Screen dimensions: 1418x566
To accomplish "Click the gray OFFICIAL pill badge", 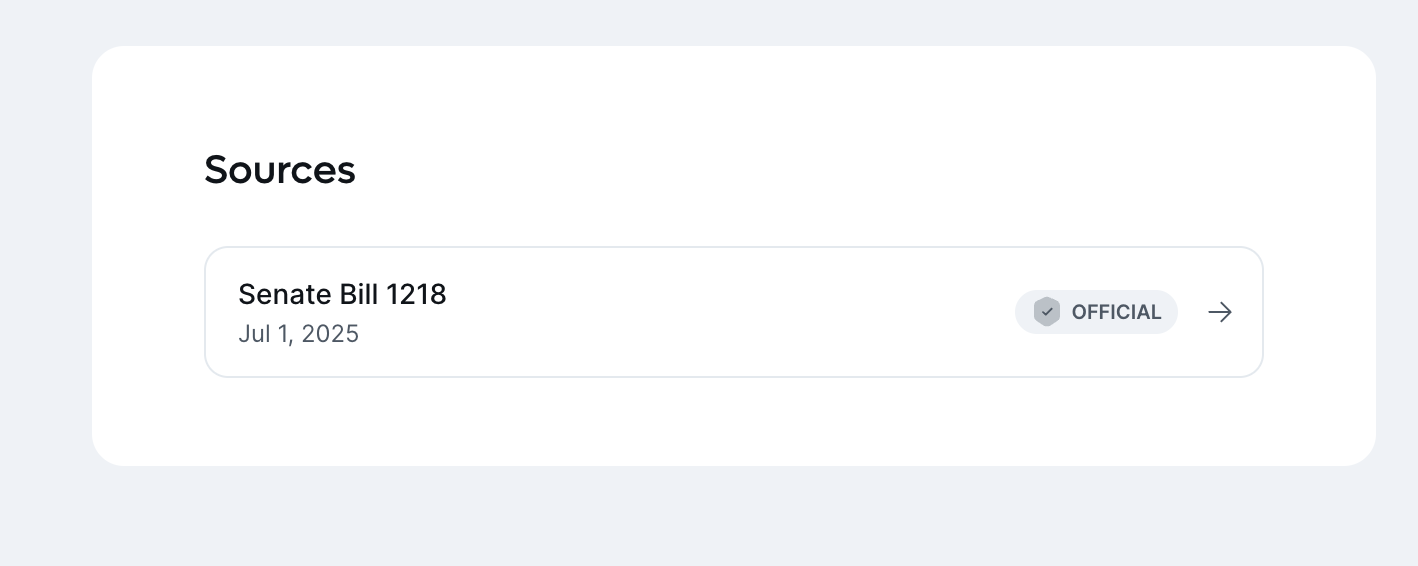I will (1096, 312).
